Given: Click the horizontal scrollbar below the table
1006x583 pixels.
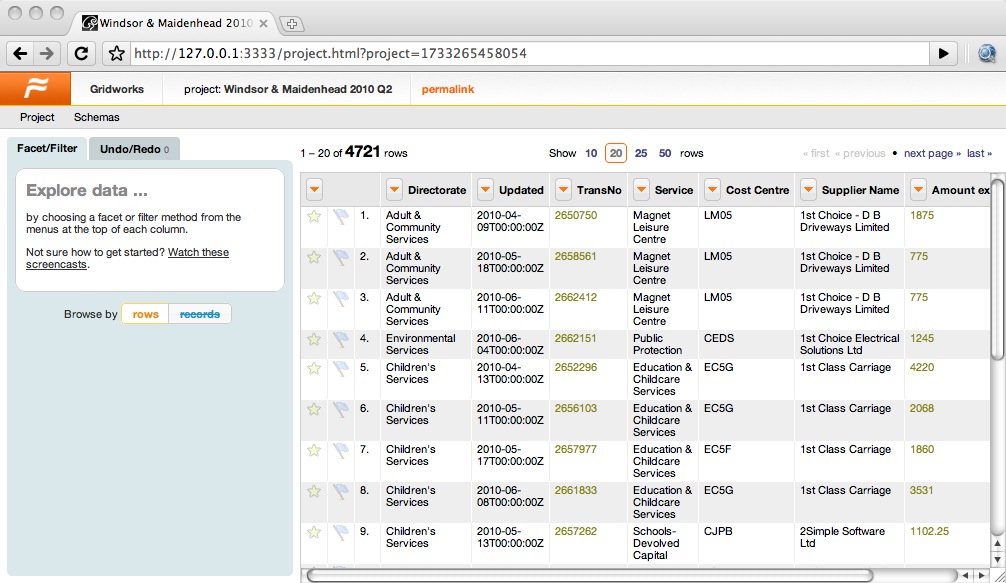Looking at the screenshot, I should 589,575.
